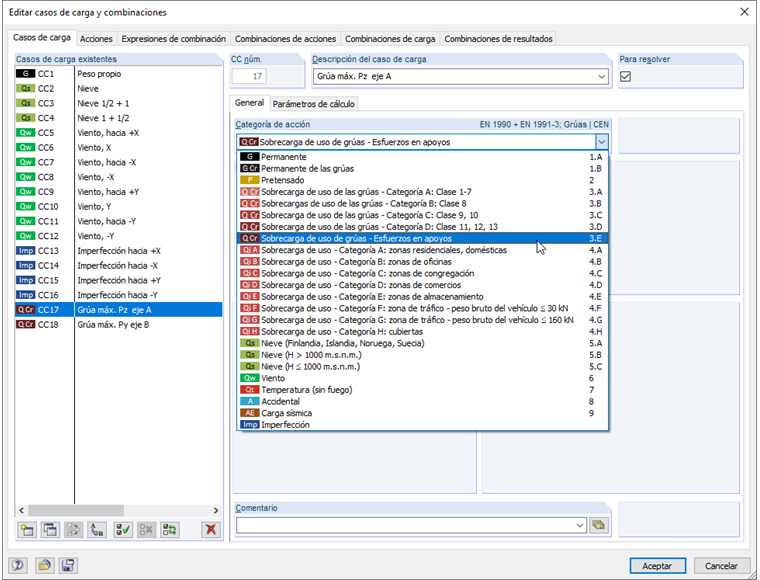Screen dimensions: 760x580
Task: Close the Editar casos de carga dialog
Action: tap(744, 12)
